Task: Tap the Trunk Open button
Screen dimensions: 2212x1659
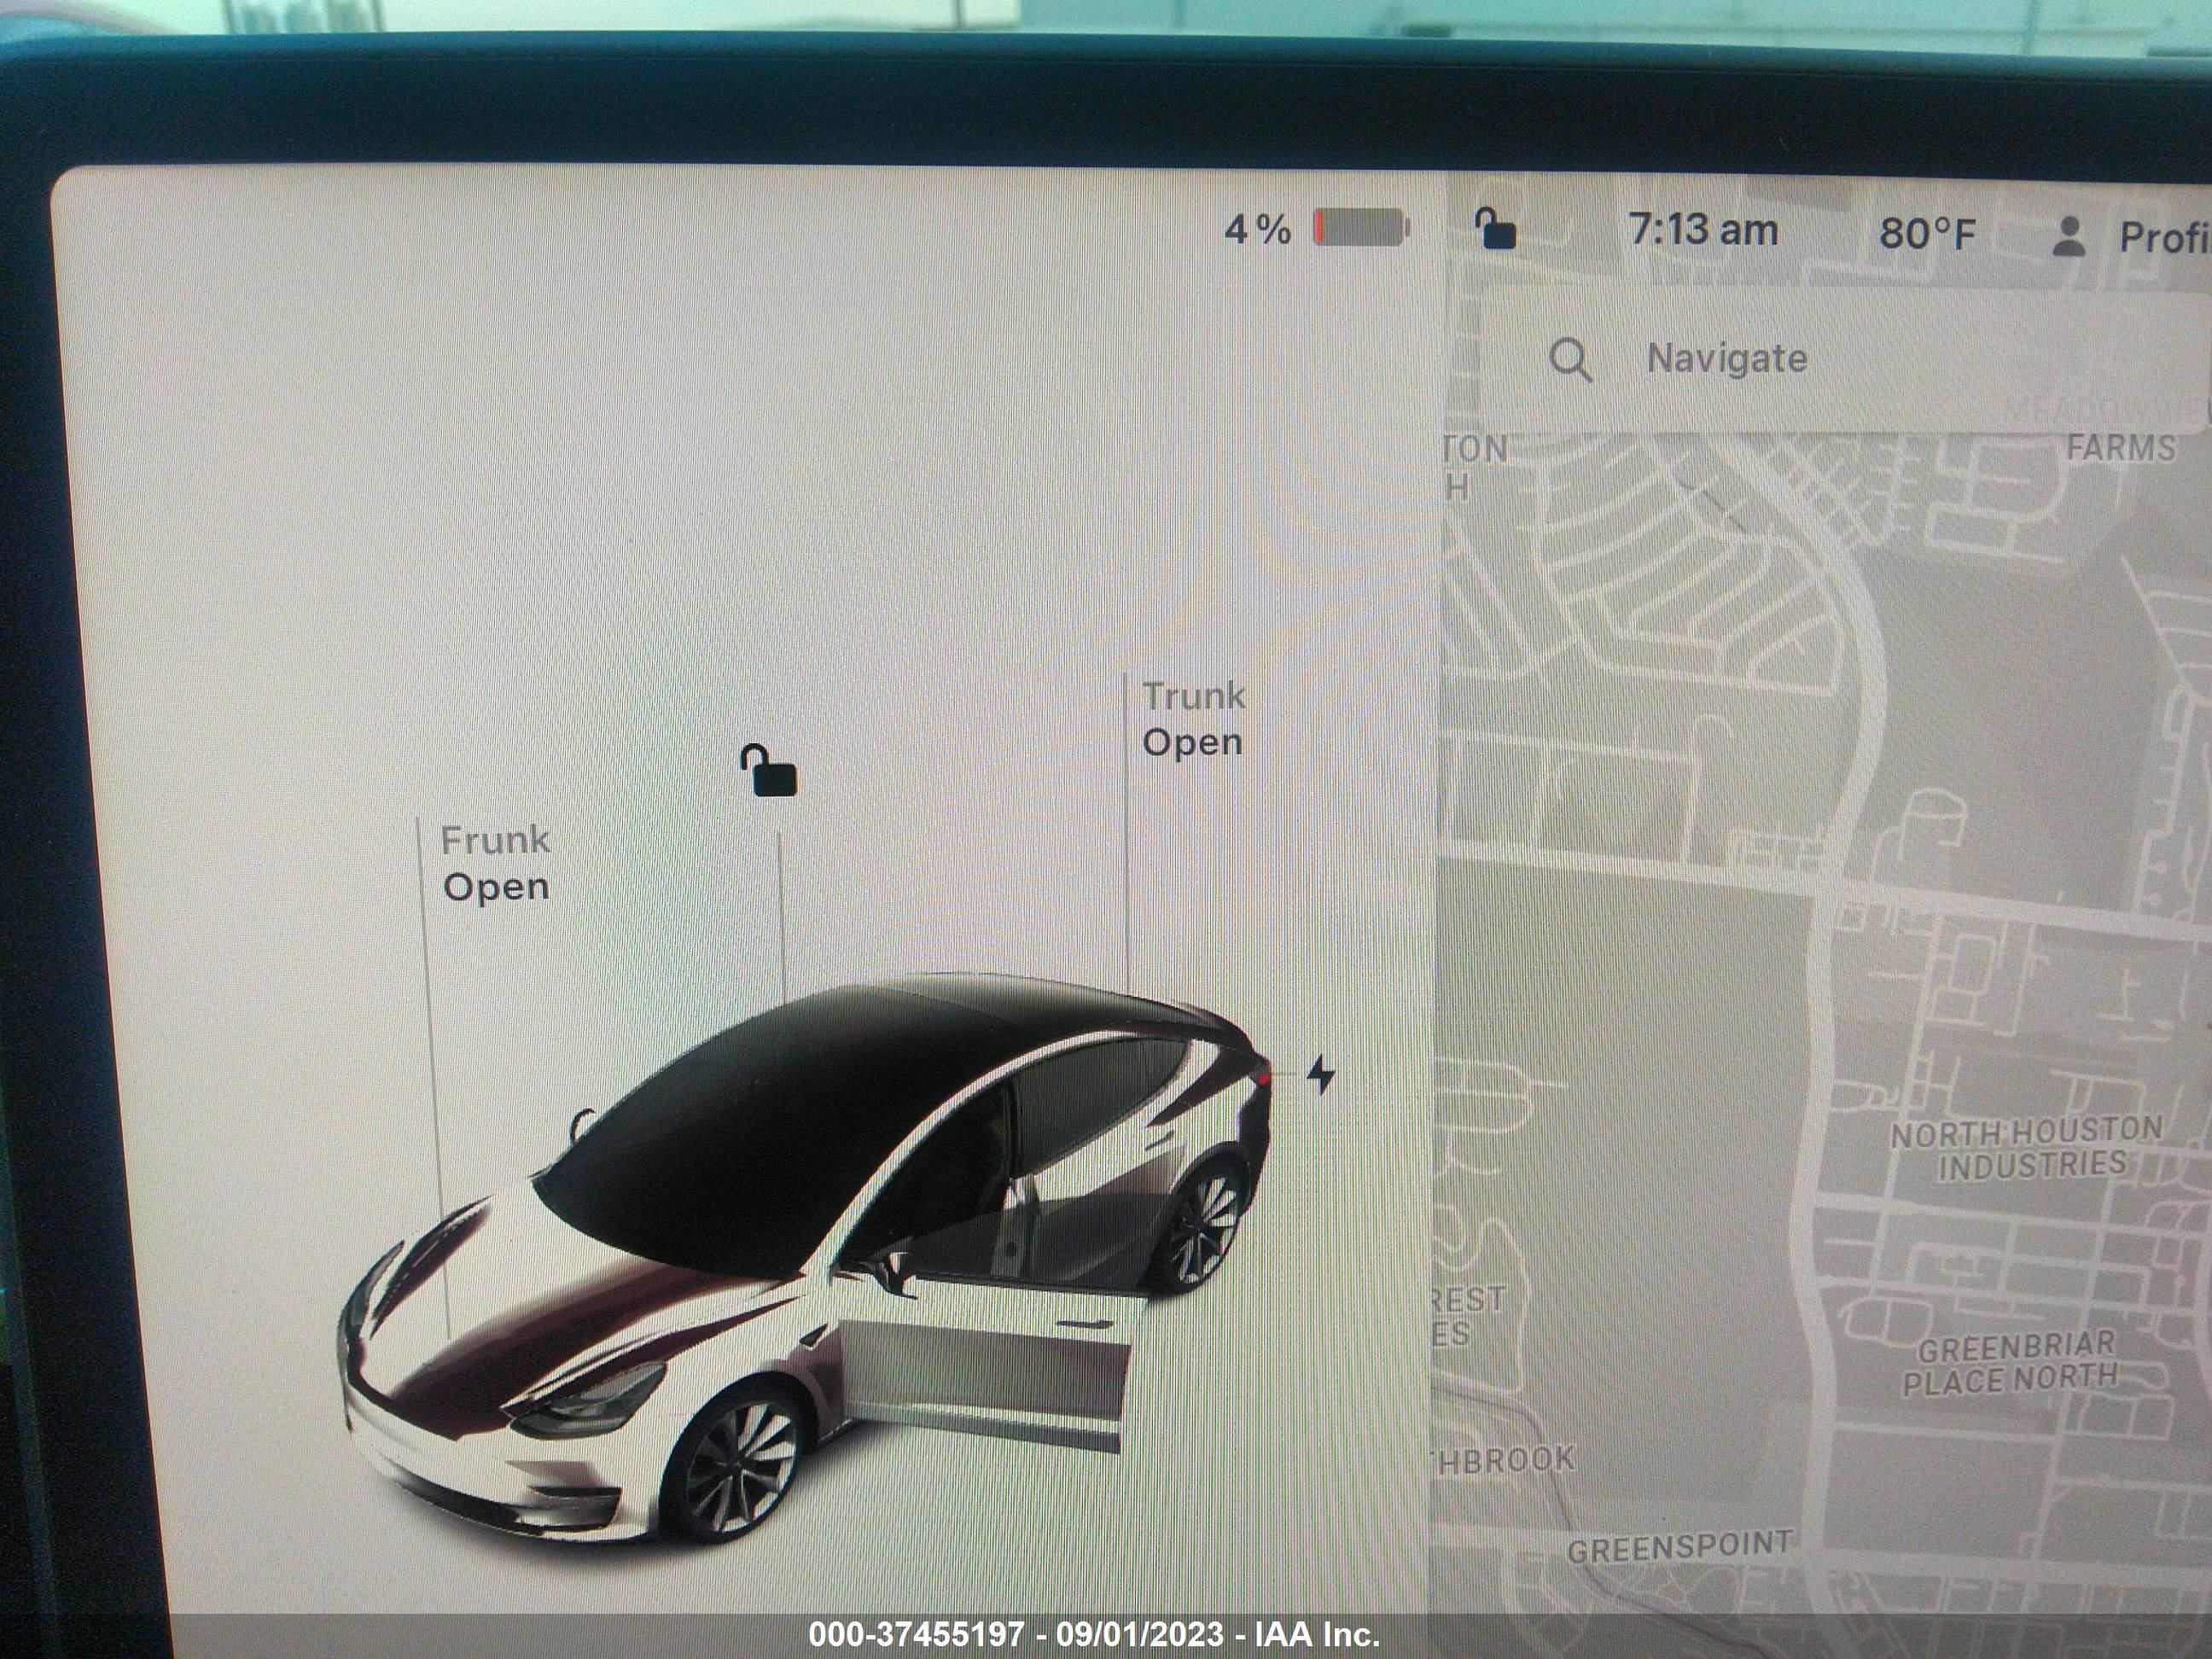Action: (1194, 720)
